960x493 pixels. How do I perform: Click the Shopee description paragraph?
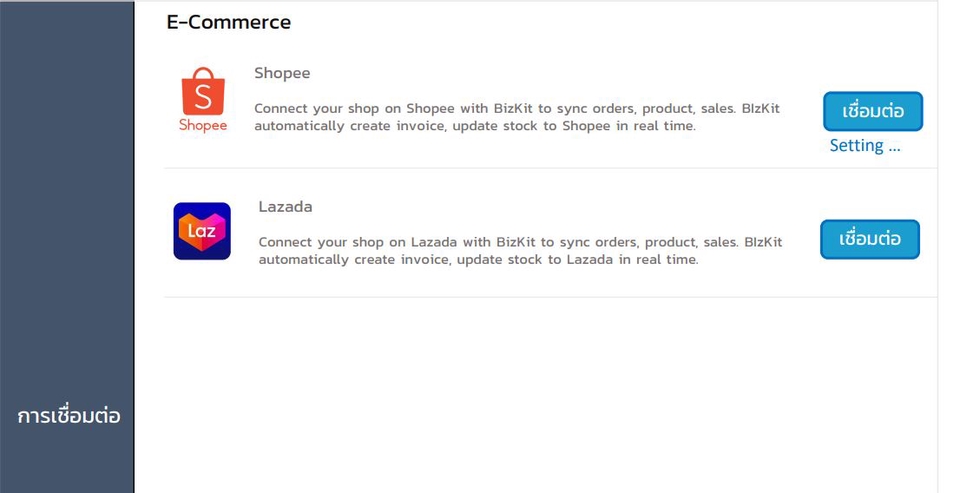pyautogui.click(x=517, y=117)
